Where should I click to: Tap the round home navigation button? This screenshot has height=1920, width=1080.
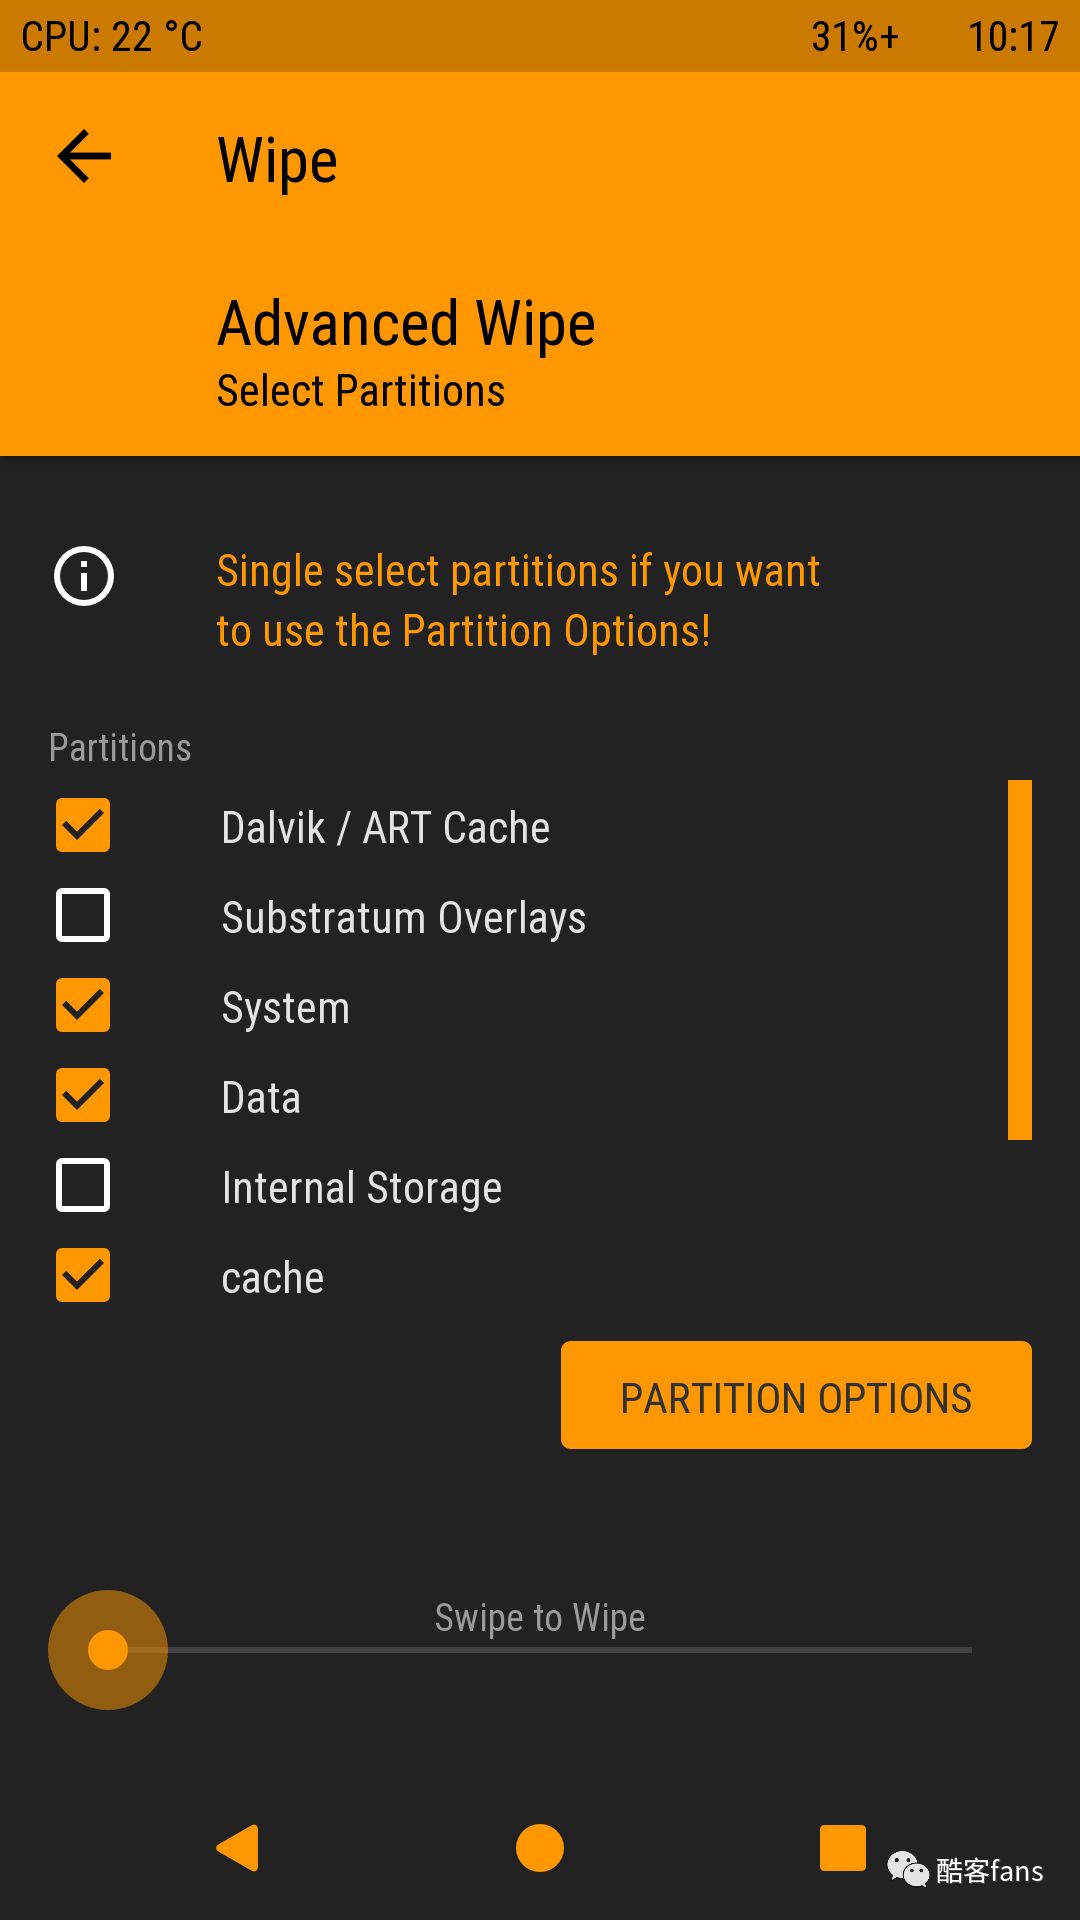(540, 1847)
